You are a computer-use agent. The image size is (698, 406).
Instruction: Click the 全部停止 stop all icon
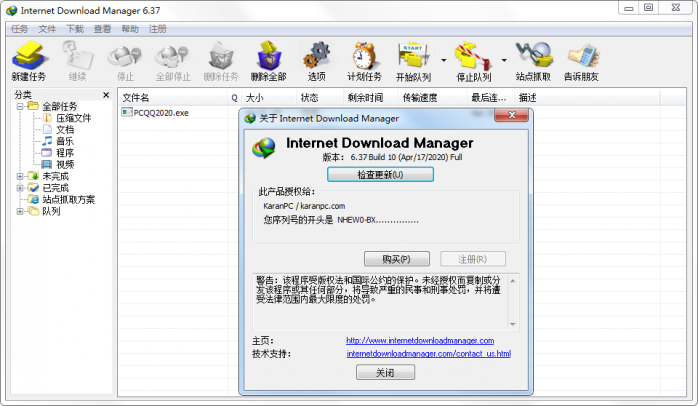coord(173,61)
